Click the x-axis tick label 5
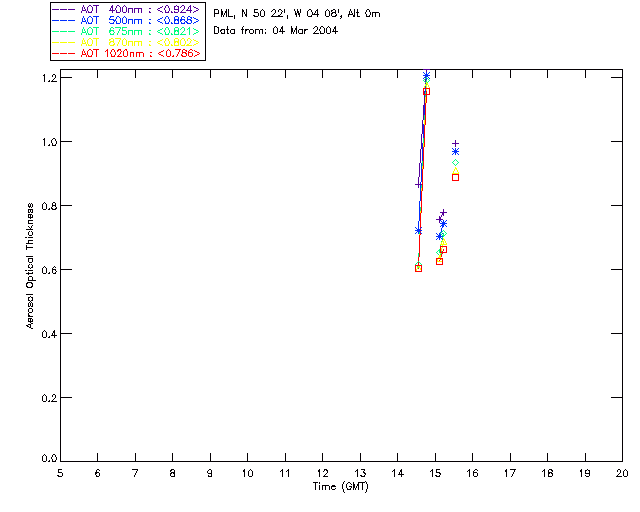640x512 pixels. click(60, 473)
